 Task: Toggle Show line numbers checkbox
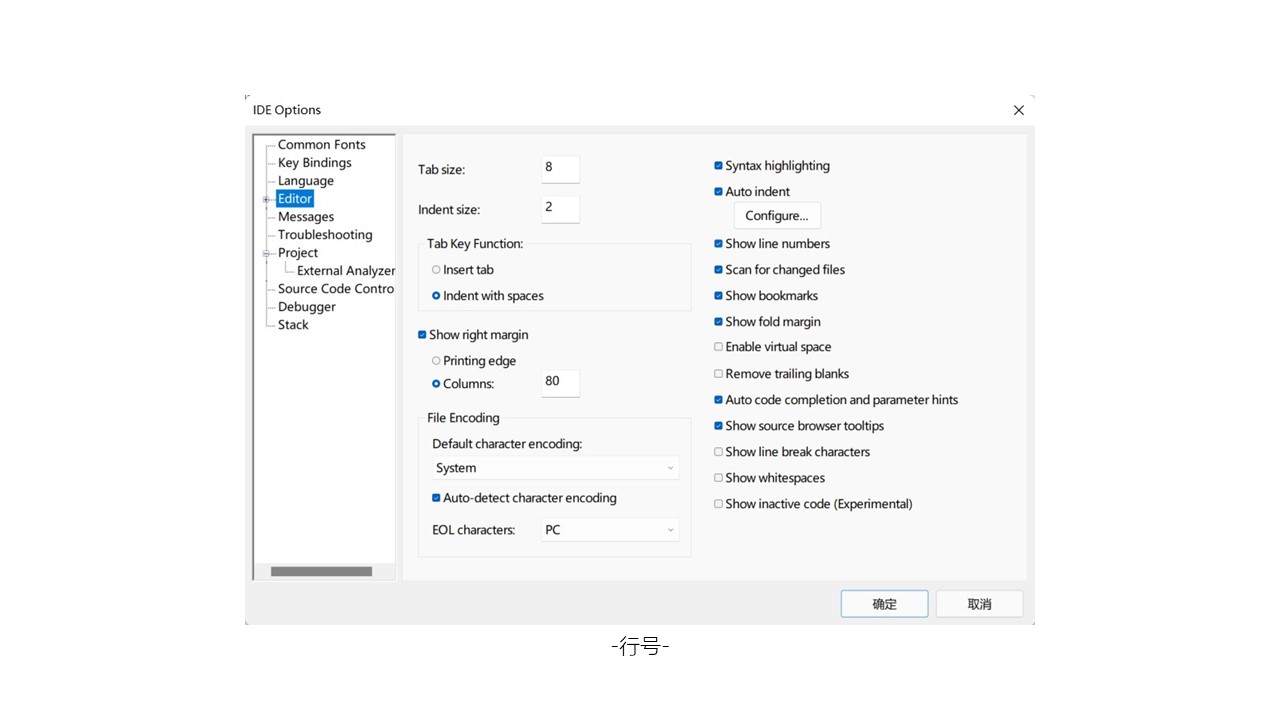[x=718, y=244]
